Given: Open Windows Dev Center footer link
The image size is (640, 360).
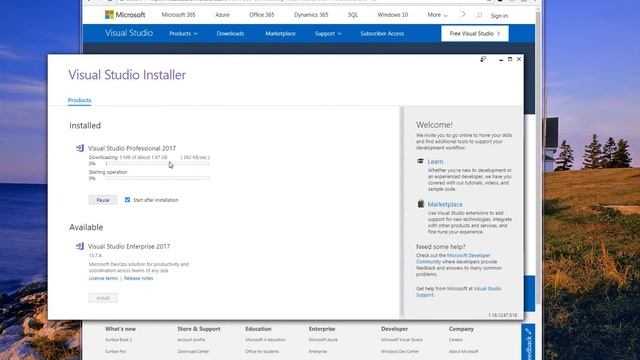Looking at the screenshot, I should pyautogui.click(x=400, y=351).
